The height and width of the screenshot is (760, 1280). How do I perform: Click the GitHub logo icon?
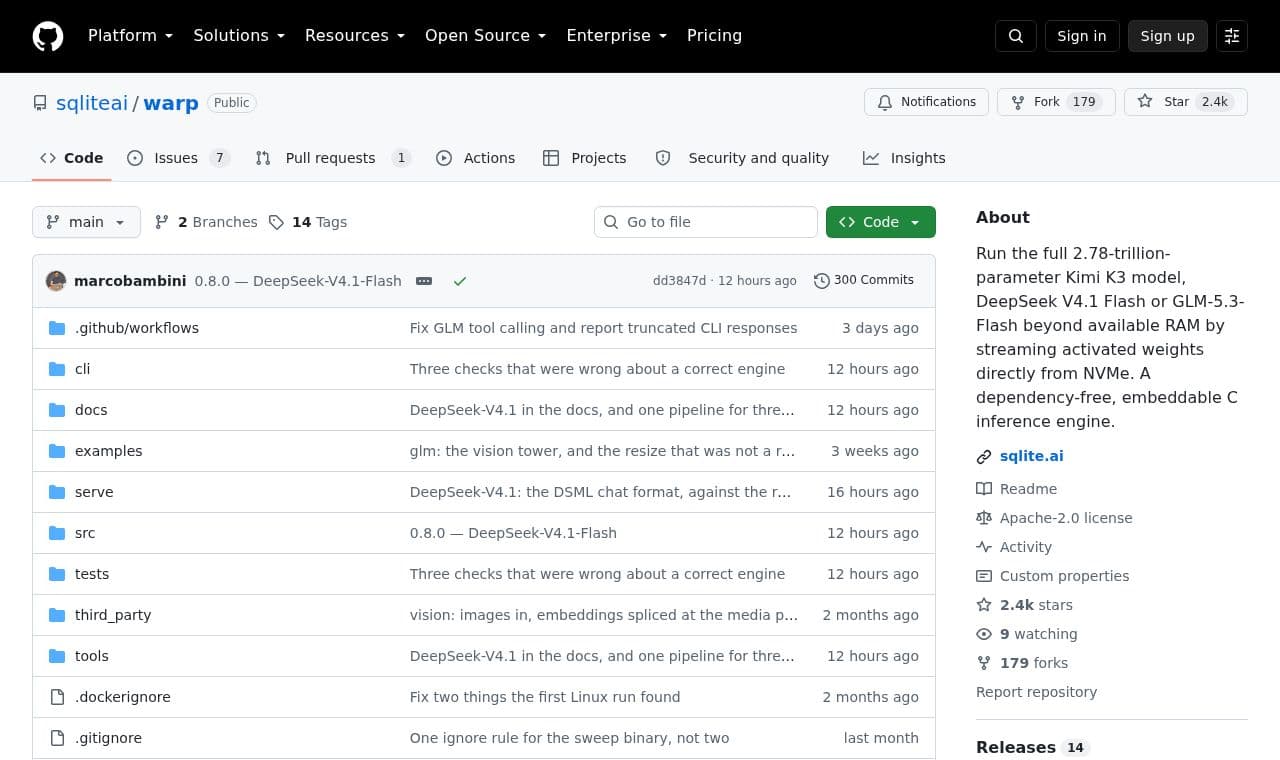(48, 36)
